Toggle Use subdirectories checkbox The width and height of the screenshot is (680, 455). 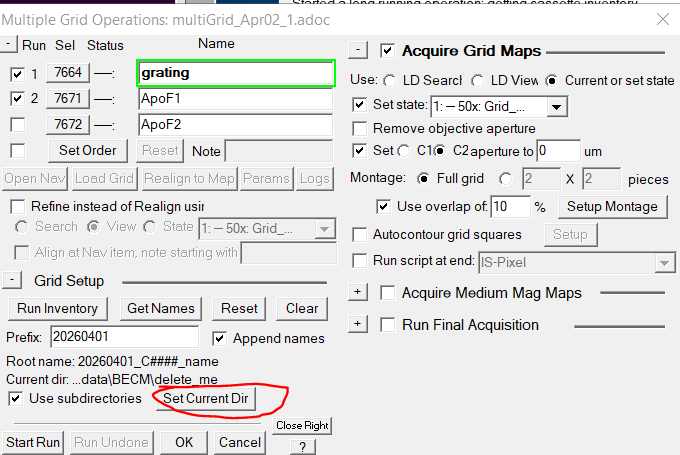16,399
